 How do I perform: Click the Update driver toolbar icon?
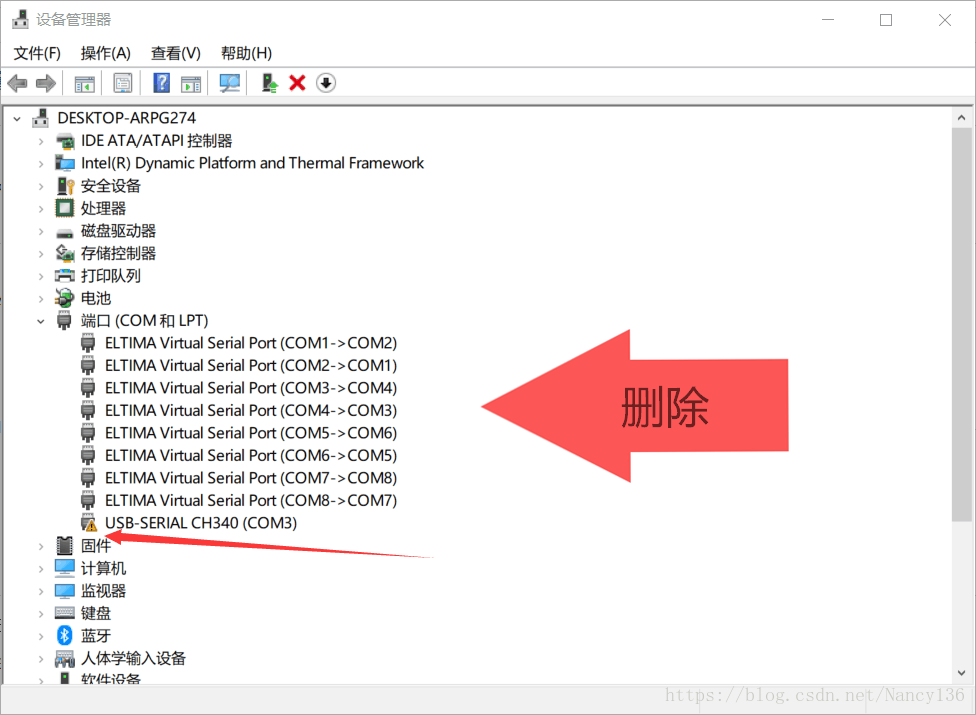(x=269, y=83)
